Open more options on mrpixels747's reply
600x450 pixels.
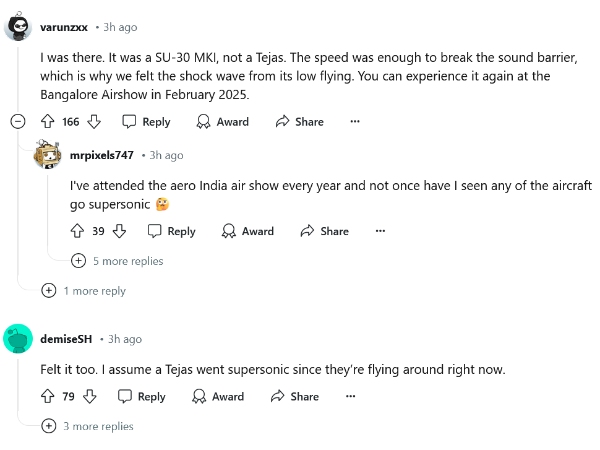click(x=380, y=231)
